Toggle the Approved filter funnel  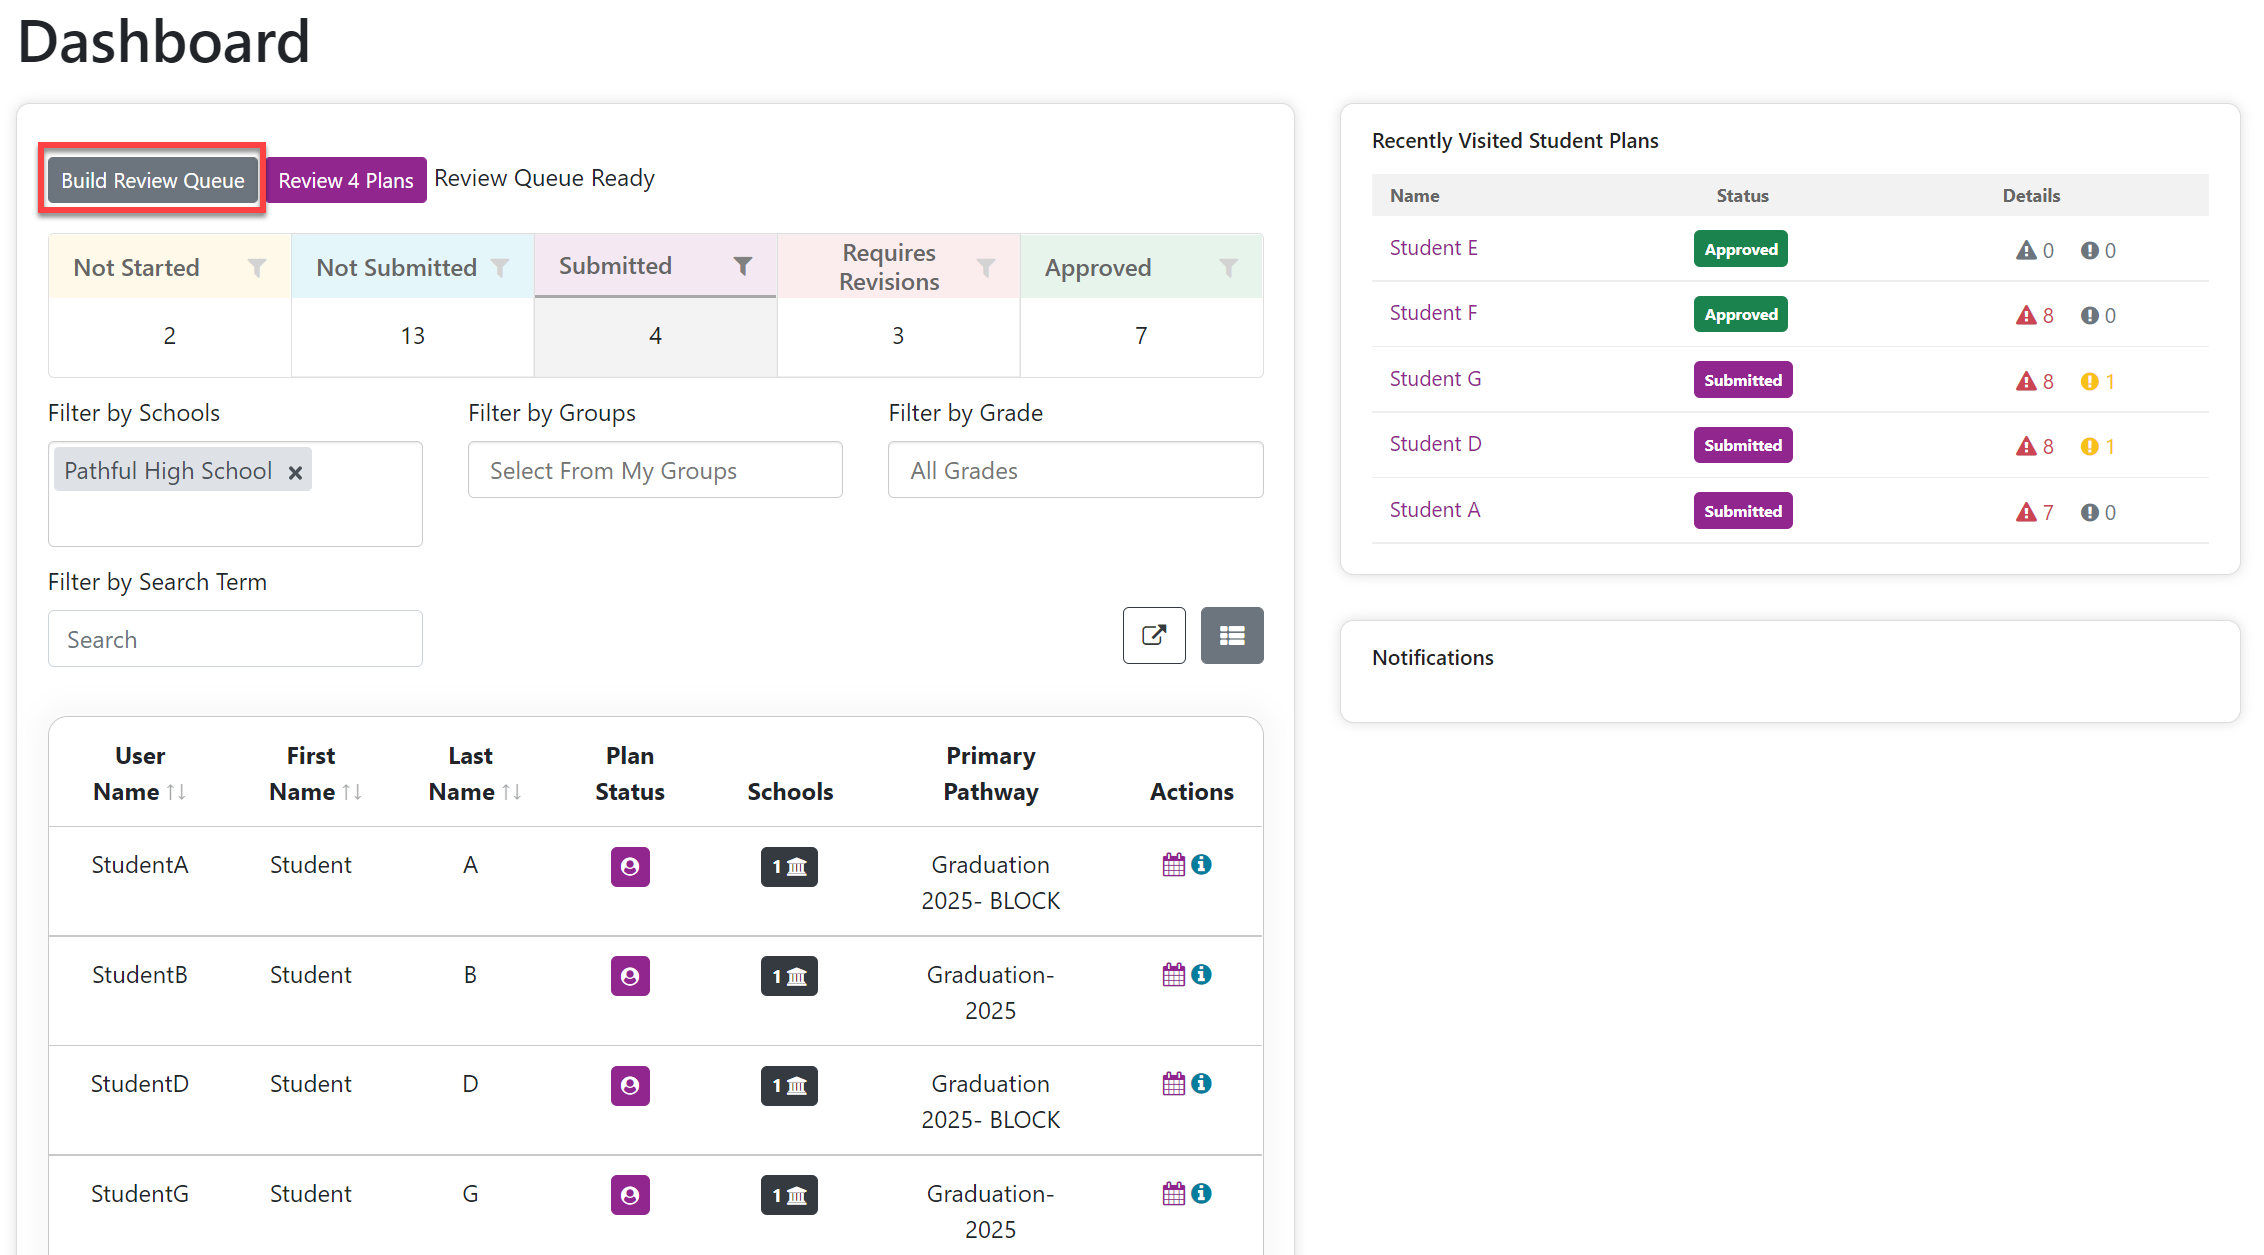pyautogui.click(x=1229, y=268)
